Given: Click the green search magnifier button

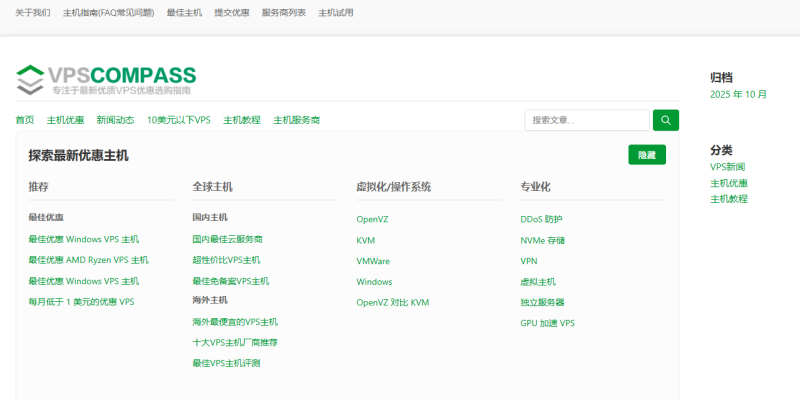Looking at the screenshot, I should pos(666,120).
